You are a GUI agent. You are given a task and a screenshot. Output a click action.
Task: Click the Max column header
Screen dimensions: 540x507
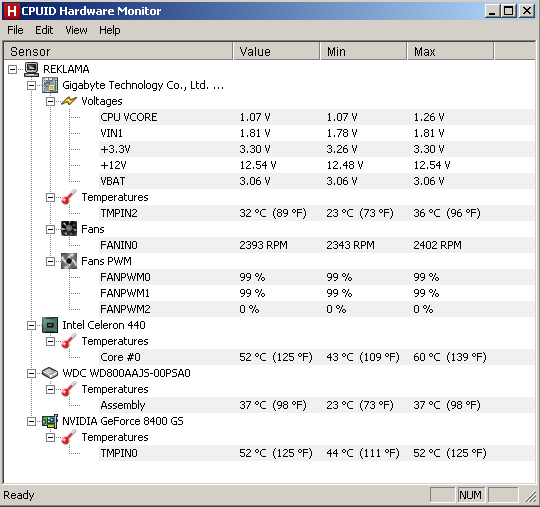point(450,52)
